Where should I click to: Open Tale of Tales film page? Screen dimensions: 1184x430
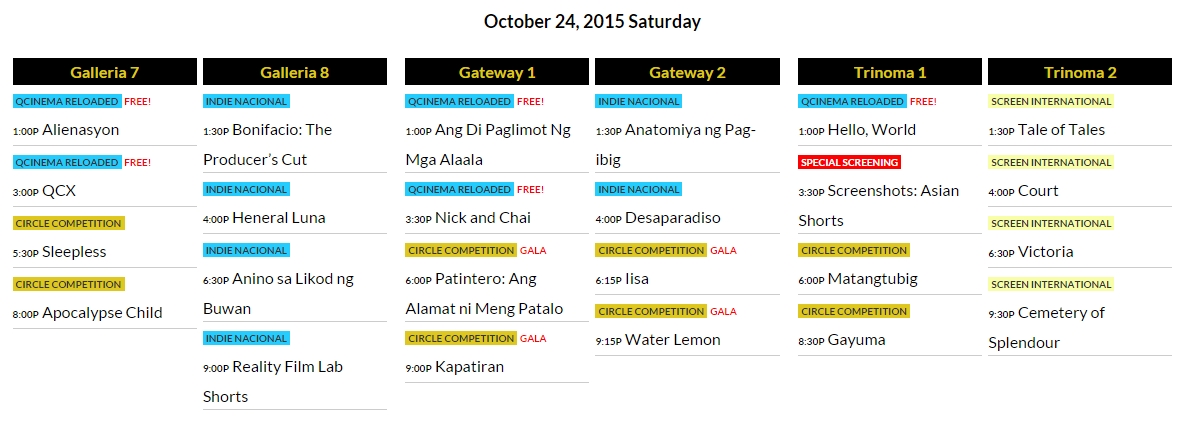pyautogui.click(x=1061, y=130)
